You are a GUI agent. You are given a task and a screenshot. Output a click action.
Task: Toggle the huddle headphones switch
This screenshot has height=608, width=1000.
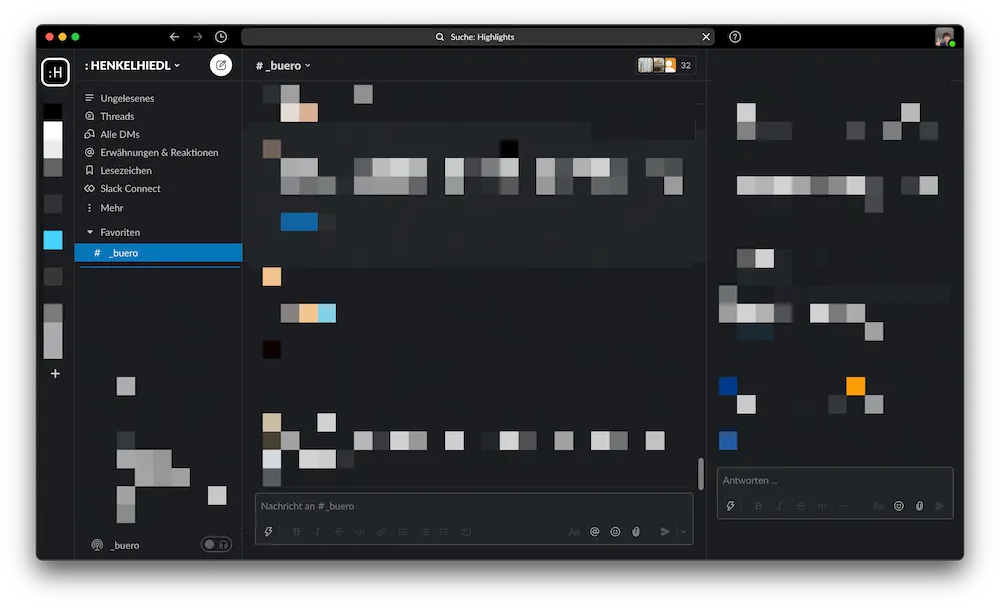point(217,545)
